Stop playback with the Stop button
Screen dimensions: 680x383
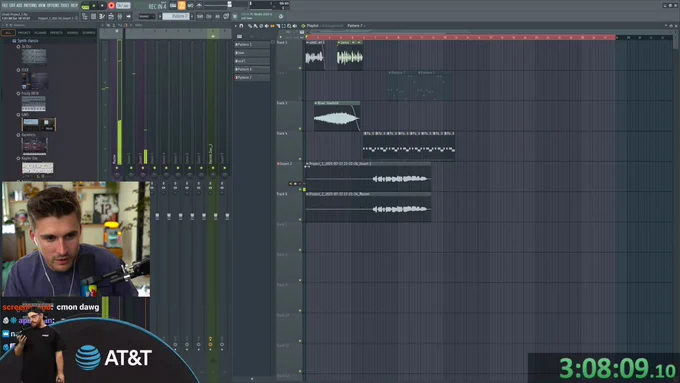(102, 6)
